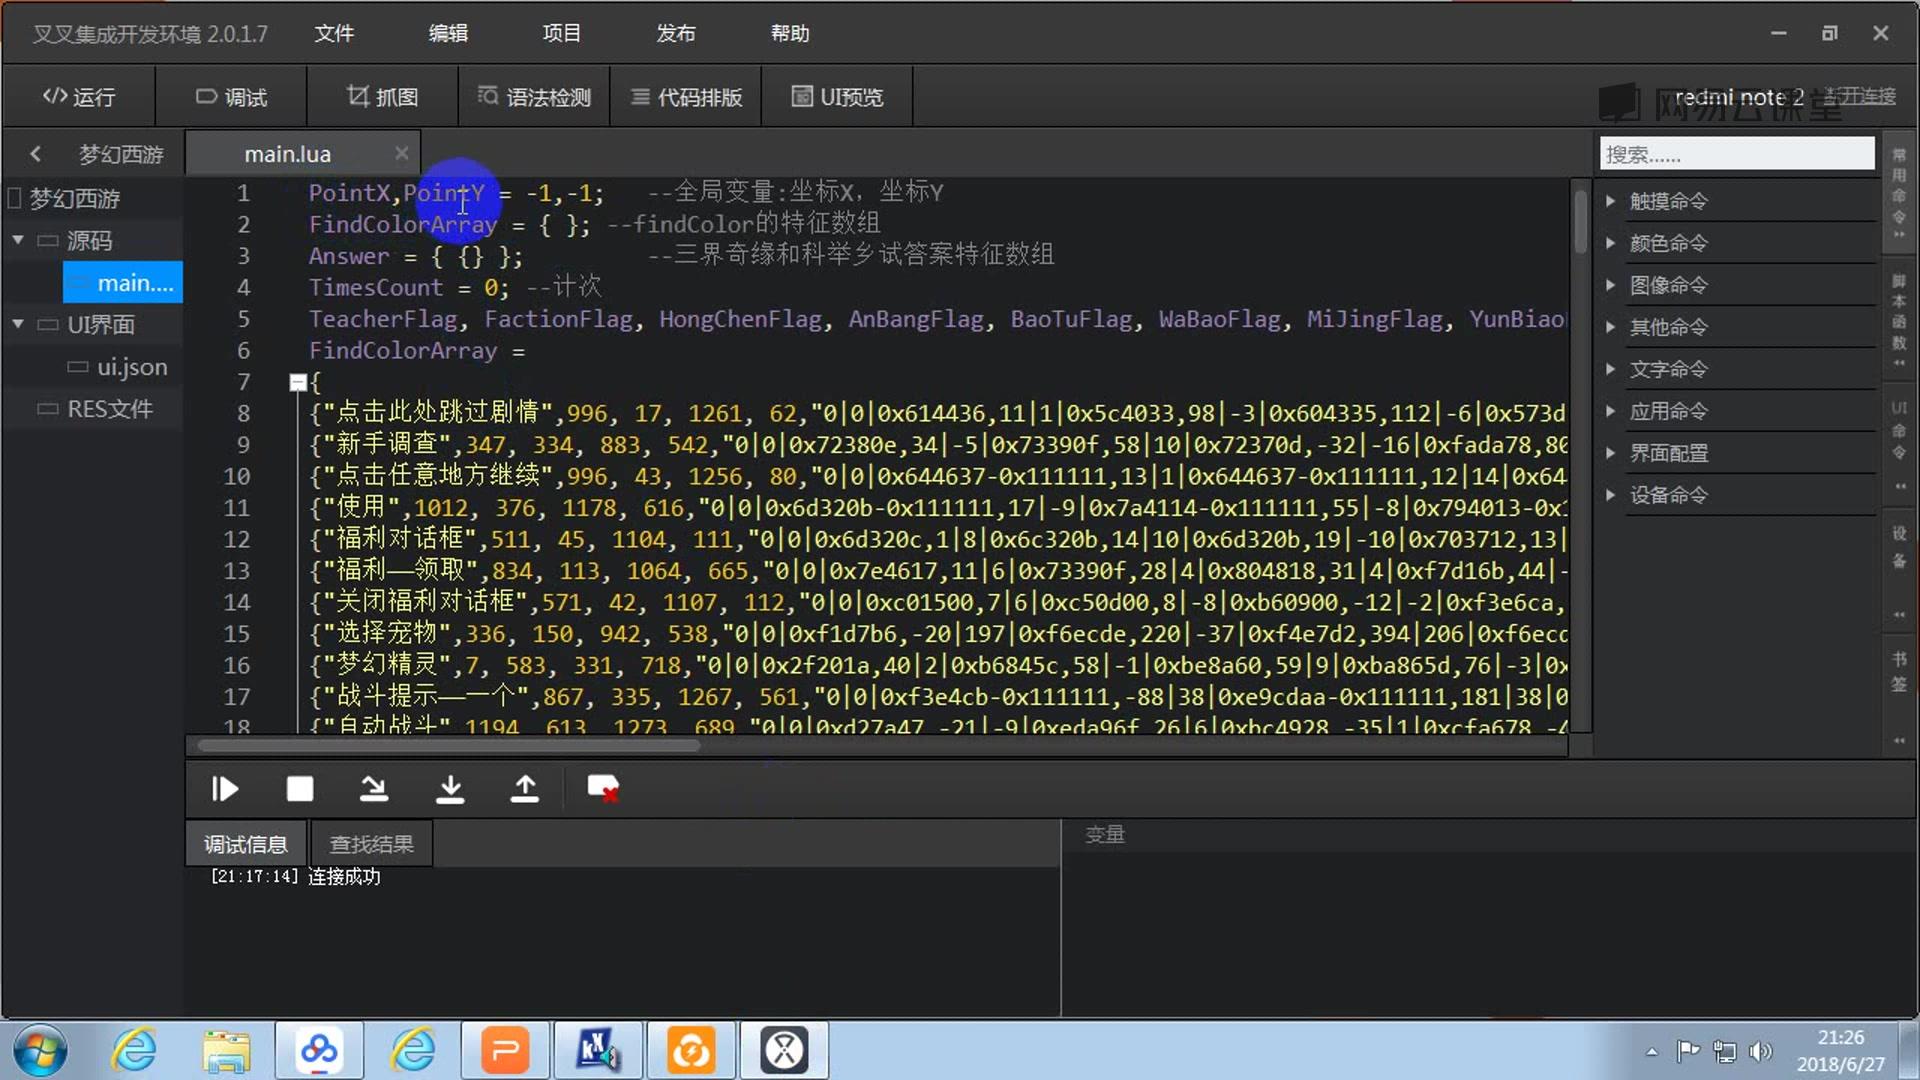This screenshot has height=1080, width=1920.
Task: Open Windows Start menu orb
Action: [41, 1051]
